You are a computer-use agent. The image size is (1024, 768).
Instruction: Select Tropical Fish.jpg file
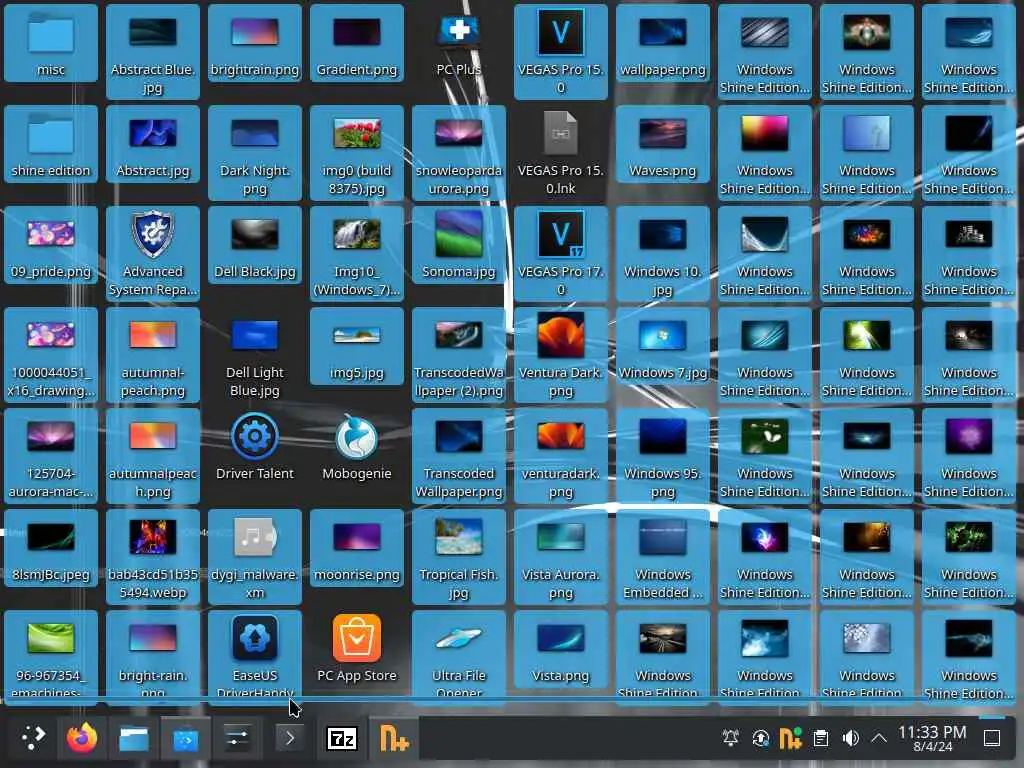458,556
